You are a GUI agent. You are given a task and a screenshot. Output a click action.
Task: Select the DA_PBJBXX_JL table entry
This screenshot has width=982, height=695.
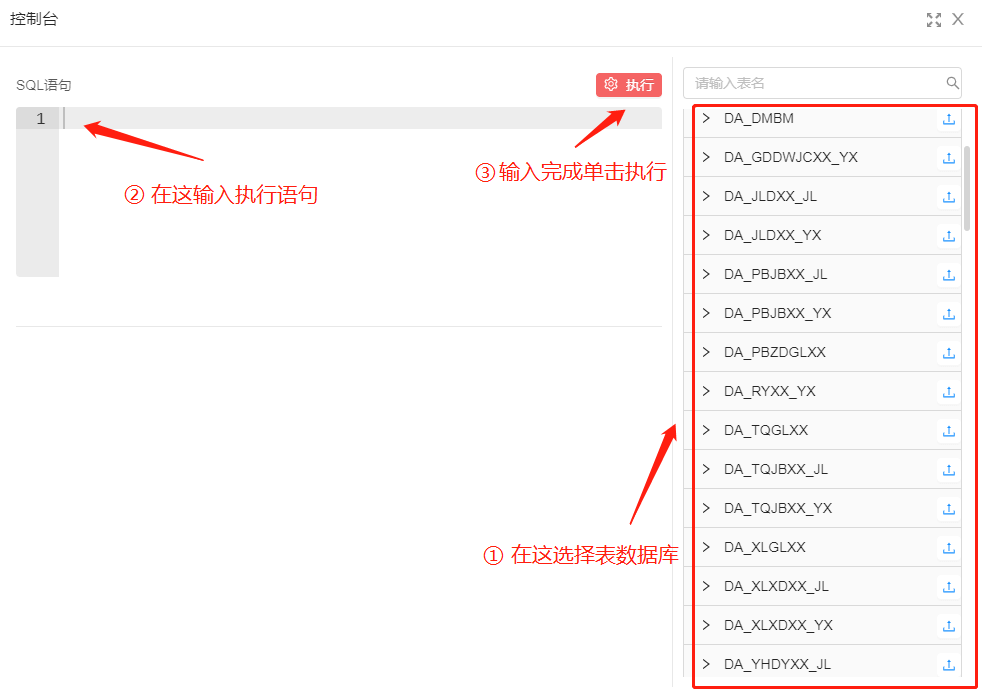click(x=775, y=274)
